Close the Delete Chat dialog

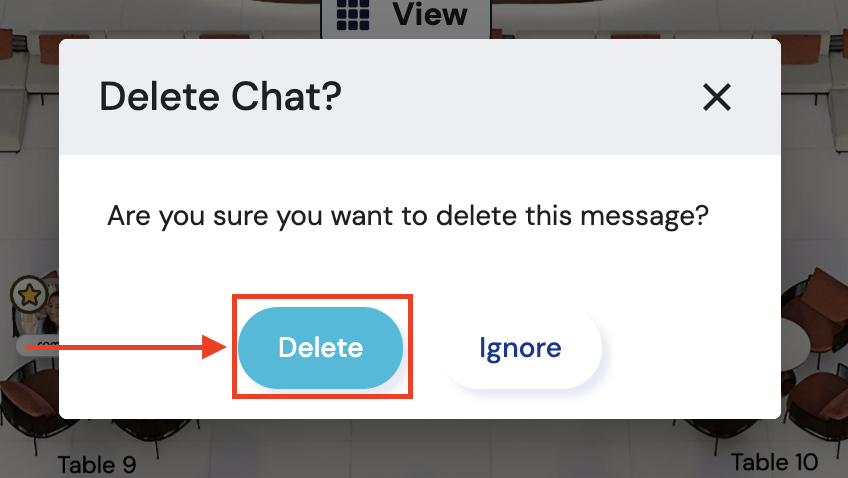[x=717, y=97]
